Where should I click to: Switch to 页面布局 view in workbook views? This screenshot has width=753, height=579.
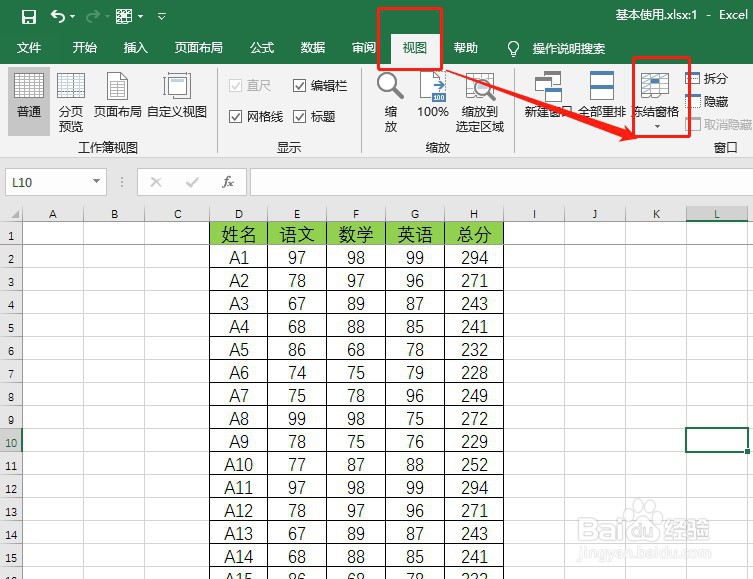pos(118,95)
